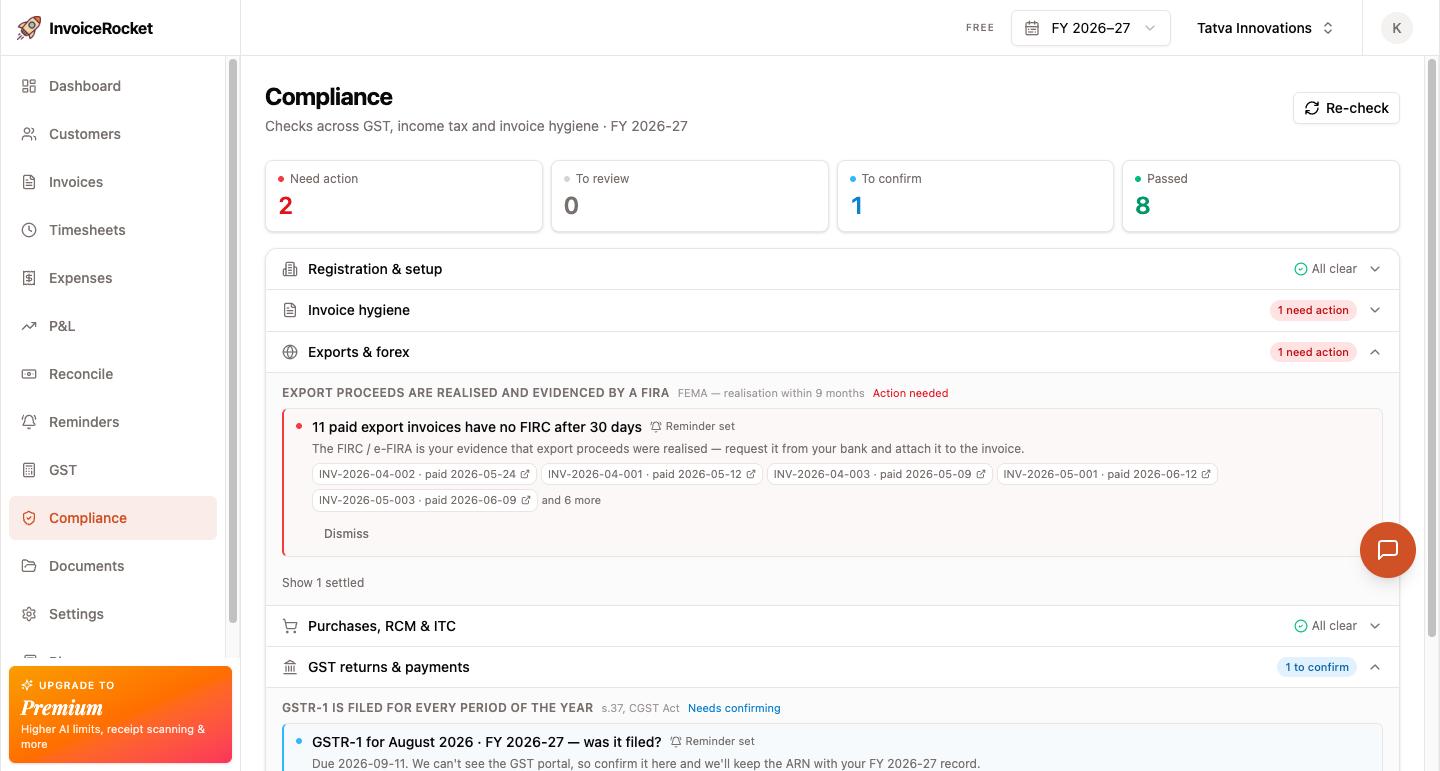The width and height of the screenshot is (1440, 771).
Task: Open the FY 2026–27 year dropdown
Action: coord(1090,28)
